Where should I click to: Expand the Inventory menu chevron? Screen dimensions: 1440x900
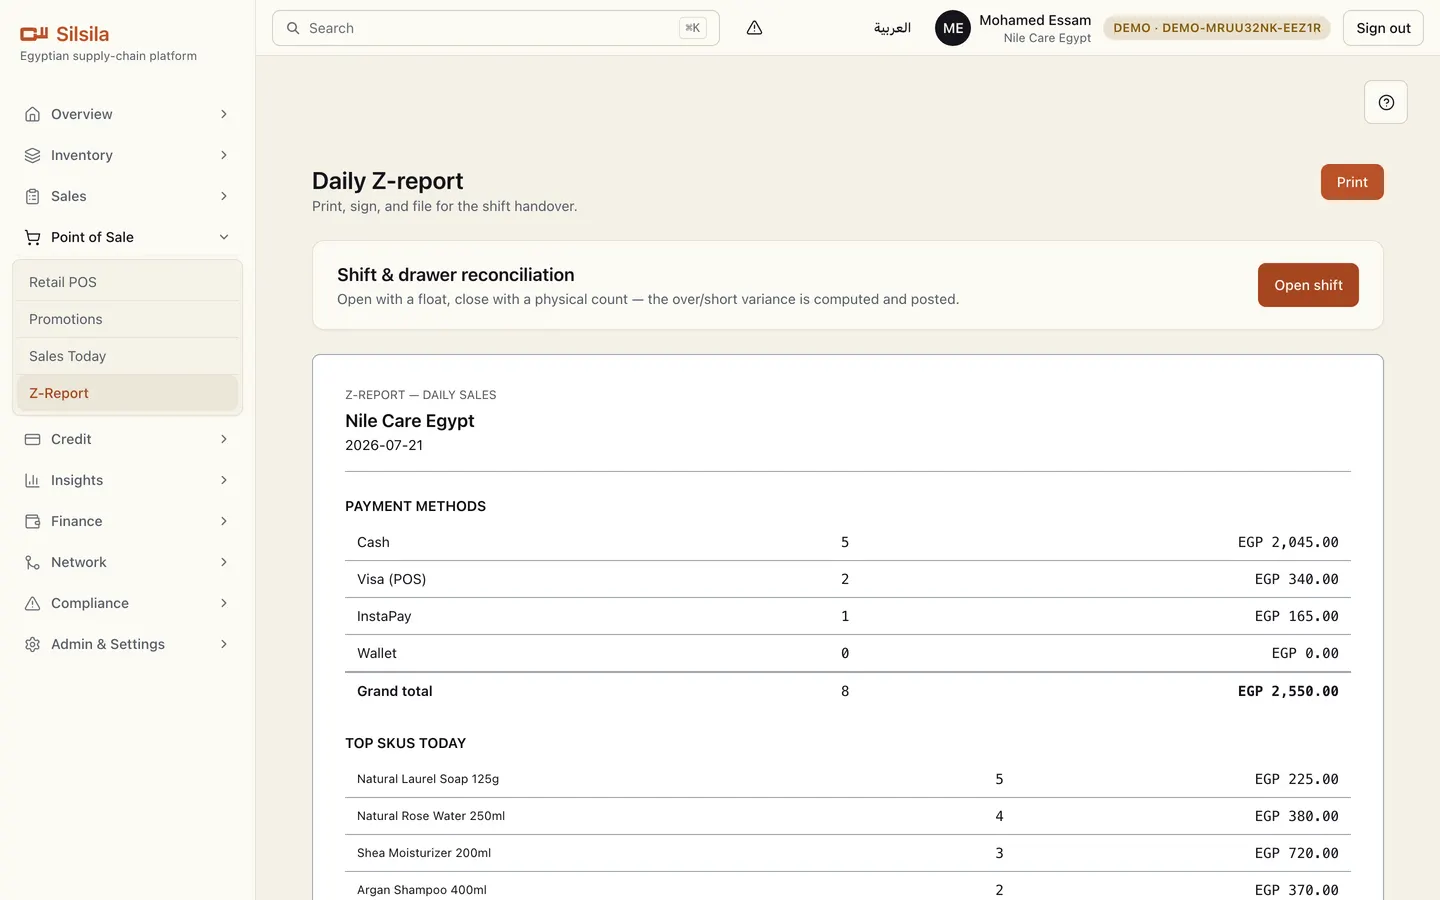click(224, 155)
